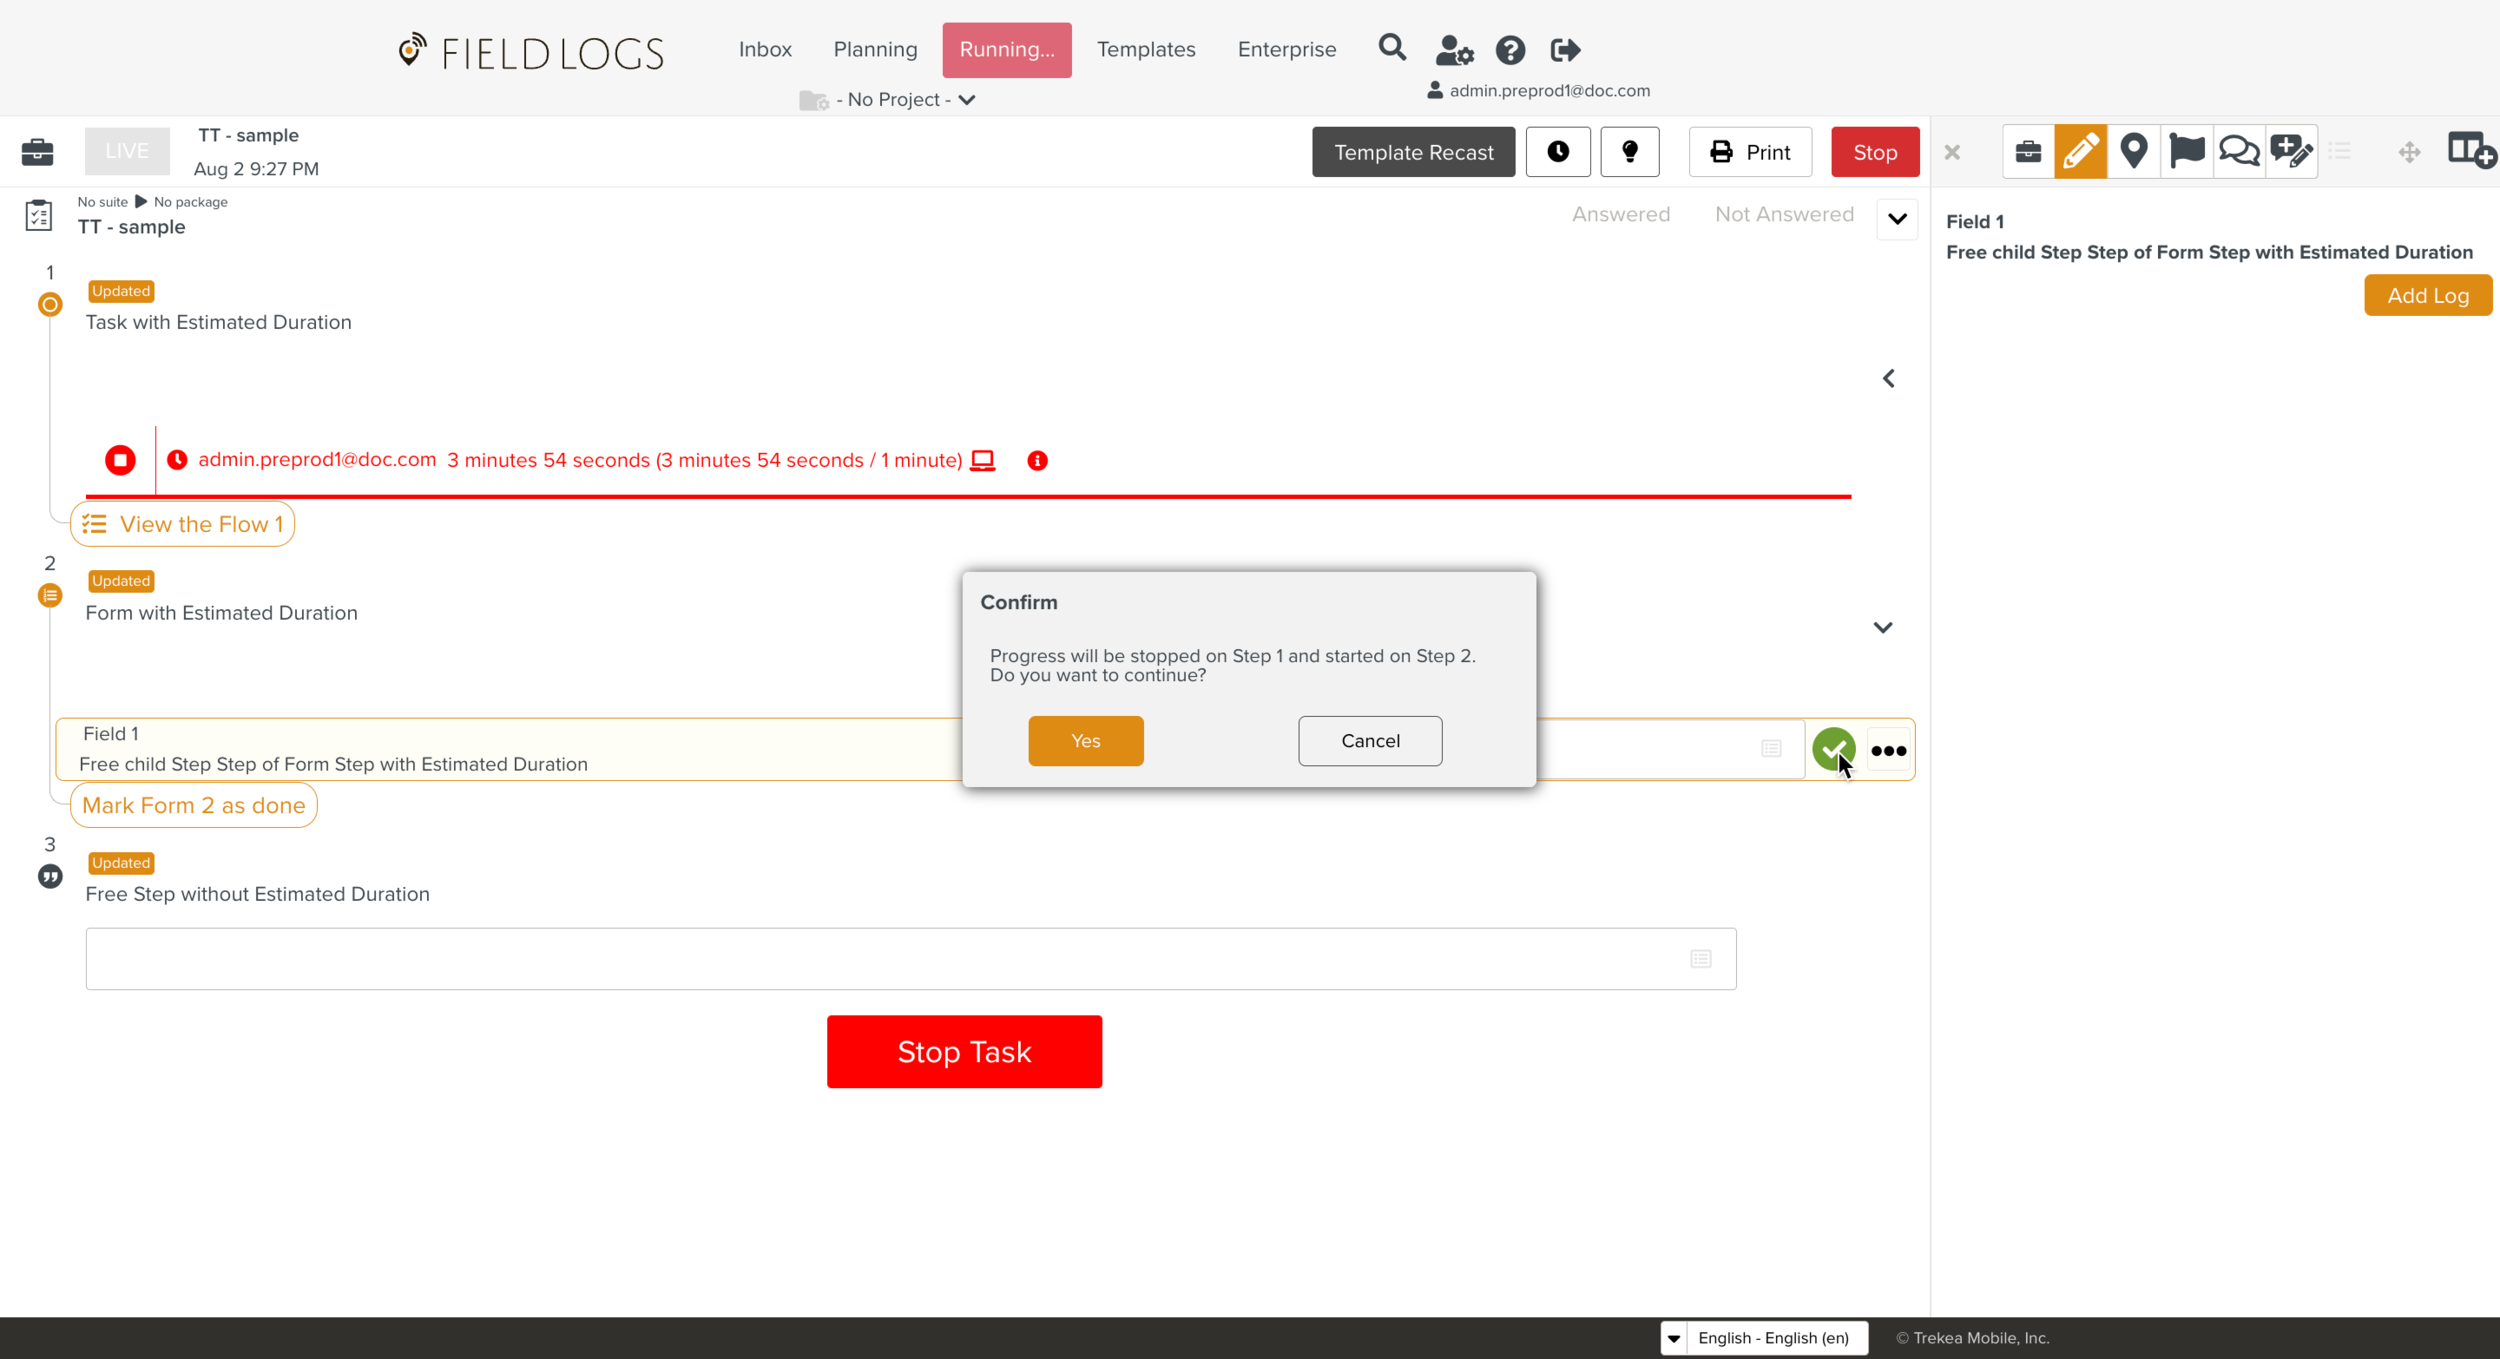Open the search magnifier icon
Image resolution: width=2500 pixels, height=1359 pixels.
(x=1391, y=48)
